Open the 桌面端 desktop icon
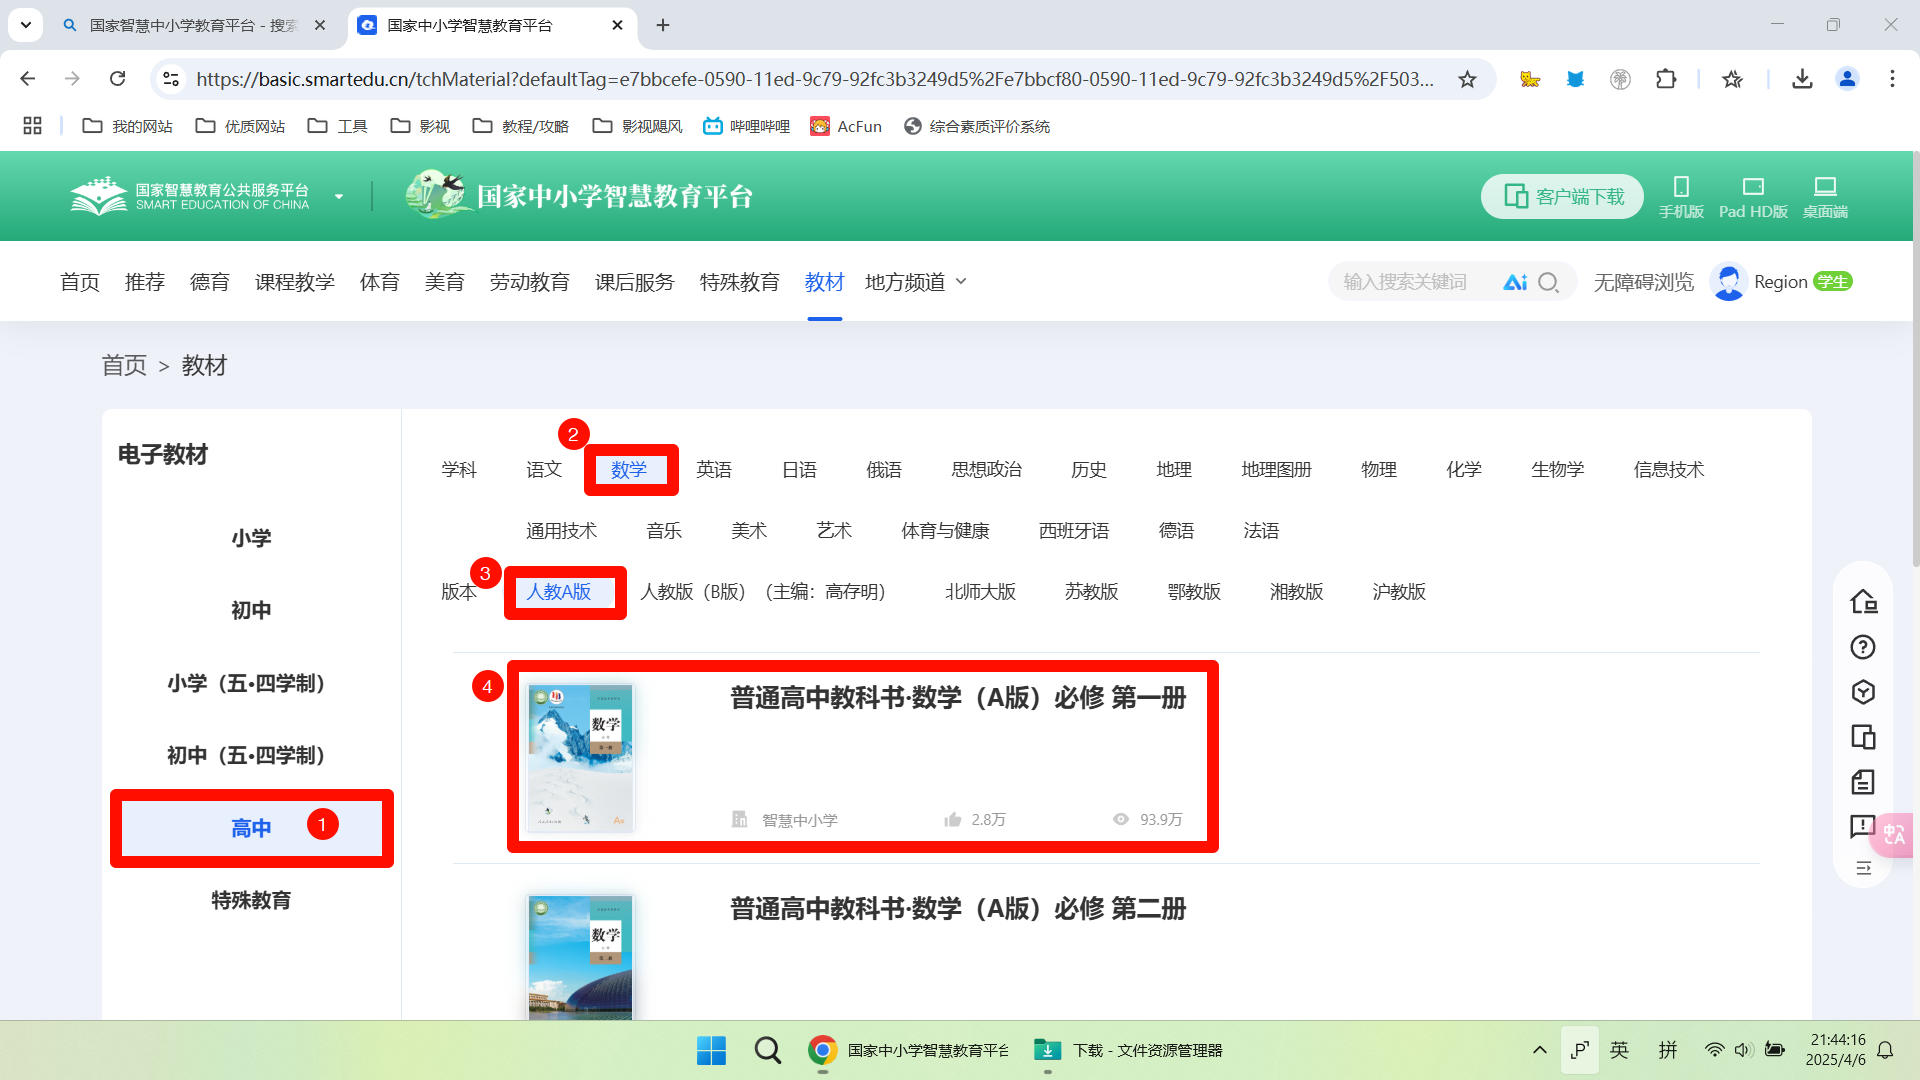 (1825, 196)
